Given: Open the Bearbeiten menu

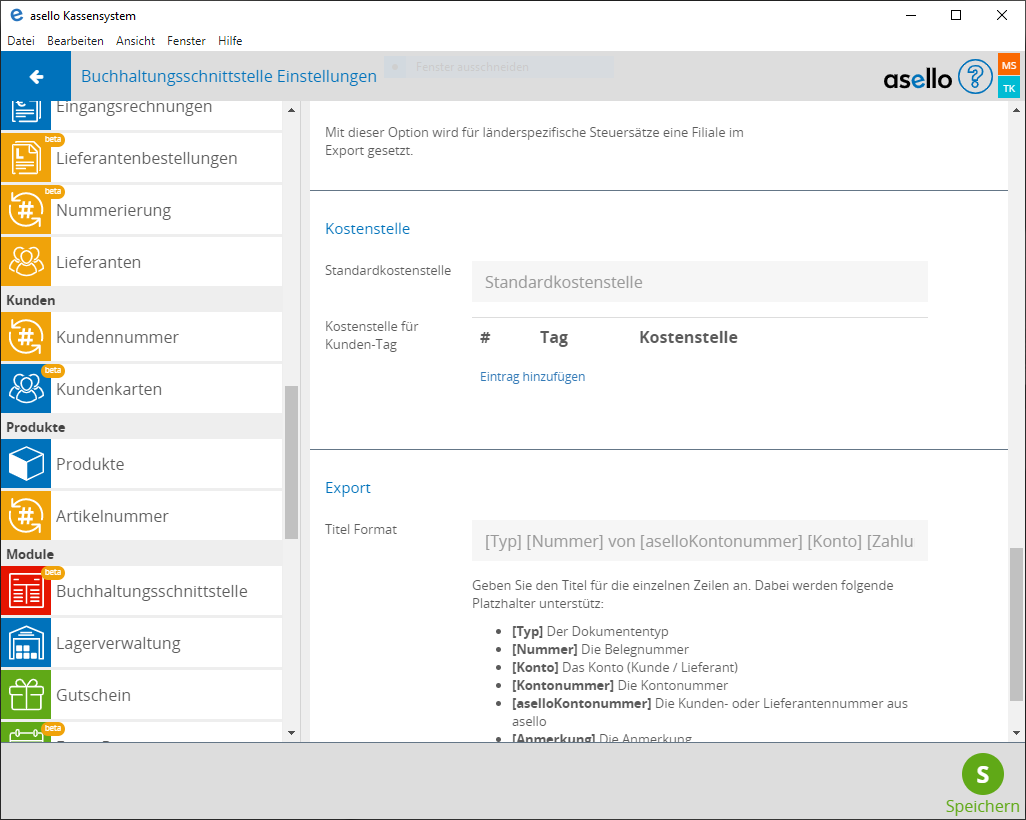Looking at the screenshot, I should (x=75, y=41).
